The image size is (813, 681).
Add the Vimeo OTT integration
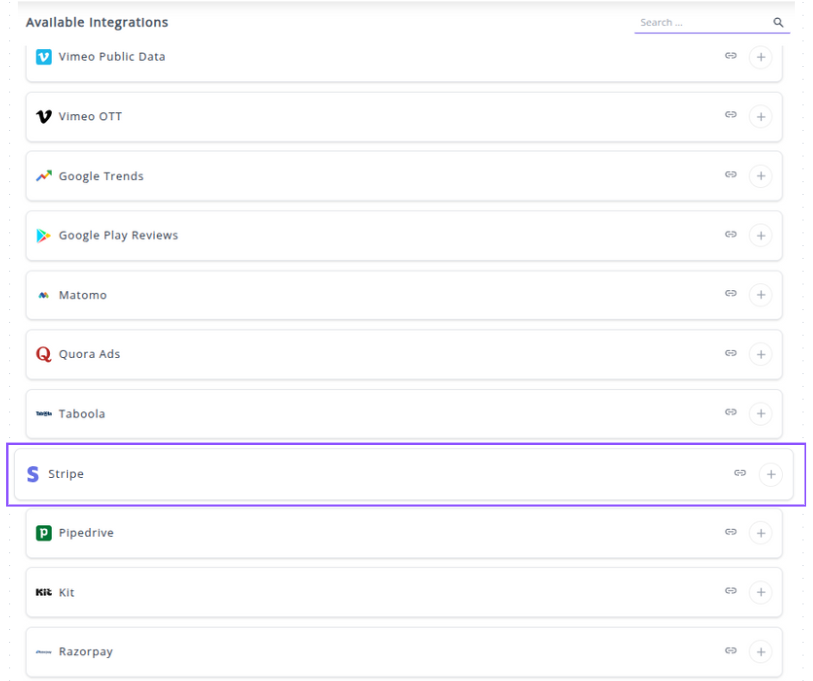point(761,117)
